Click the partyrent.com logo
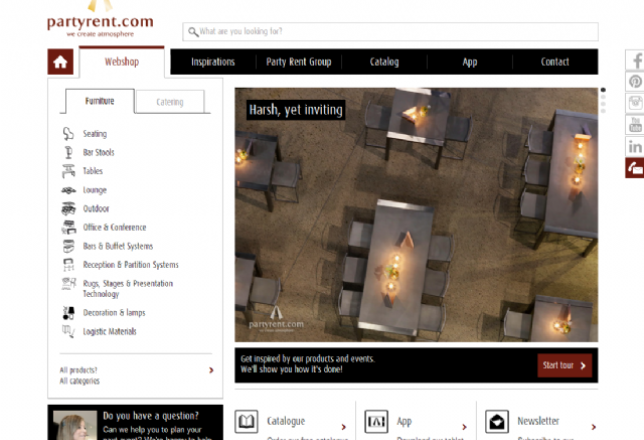The height and width of the screenshot is (440, 644). click(100, 19)
